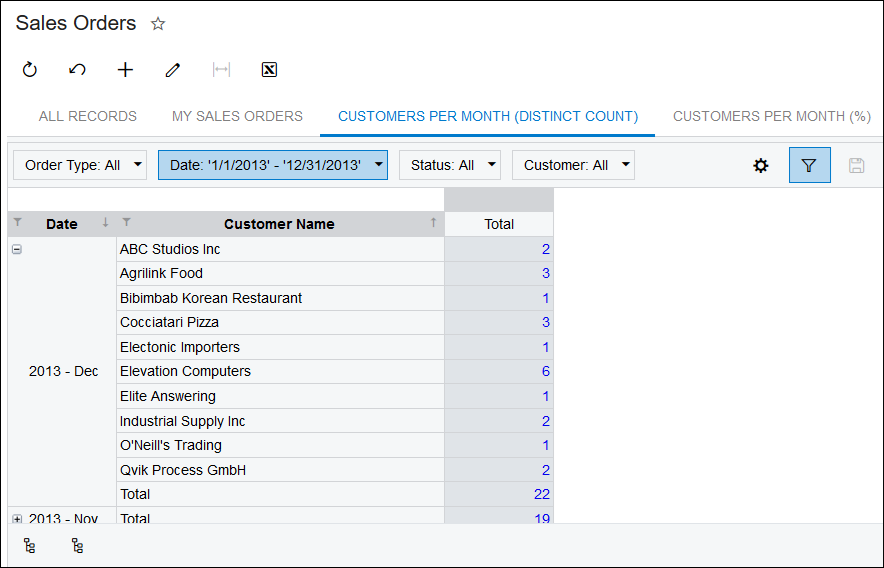Click the pencil Edit icon

(x=173, y=70)
